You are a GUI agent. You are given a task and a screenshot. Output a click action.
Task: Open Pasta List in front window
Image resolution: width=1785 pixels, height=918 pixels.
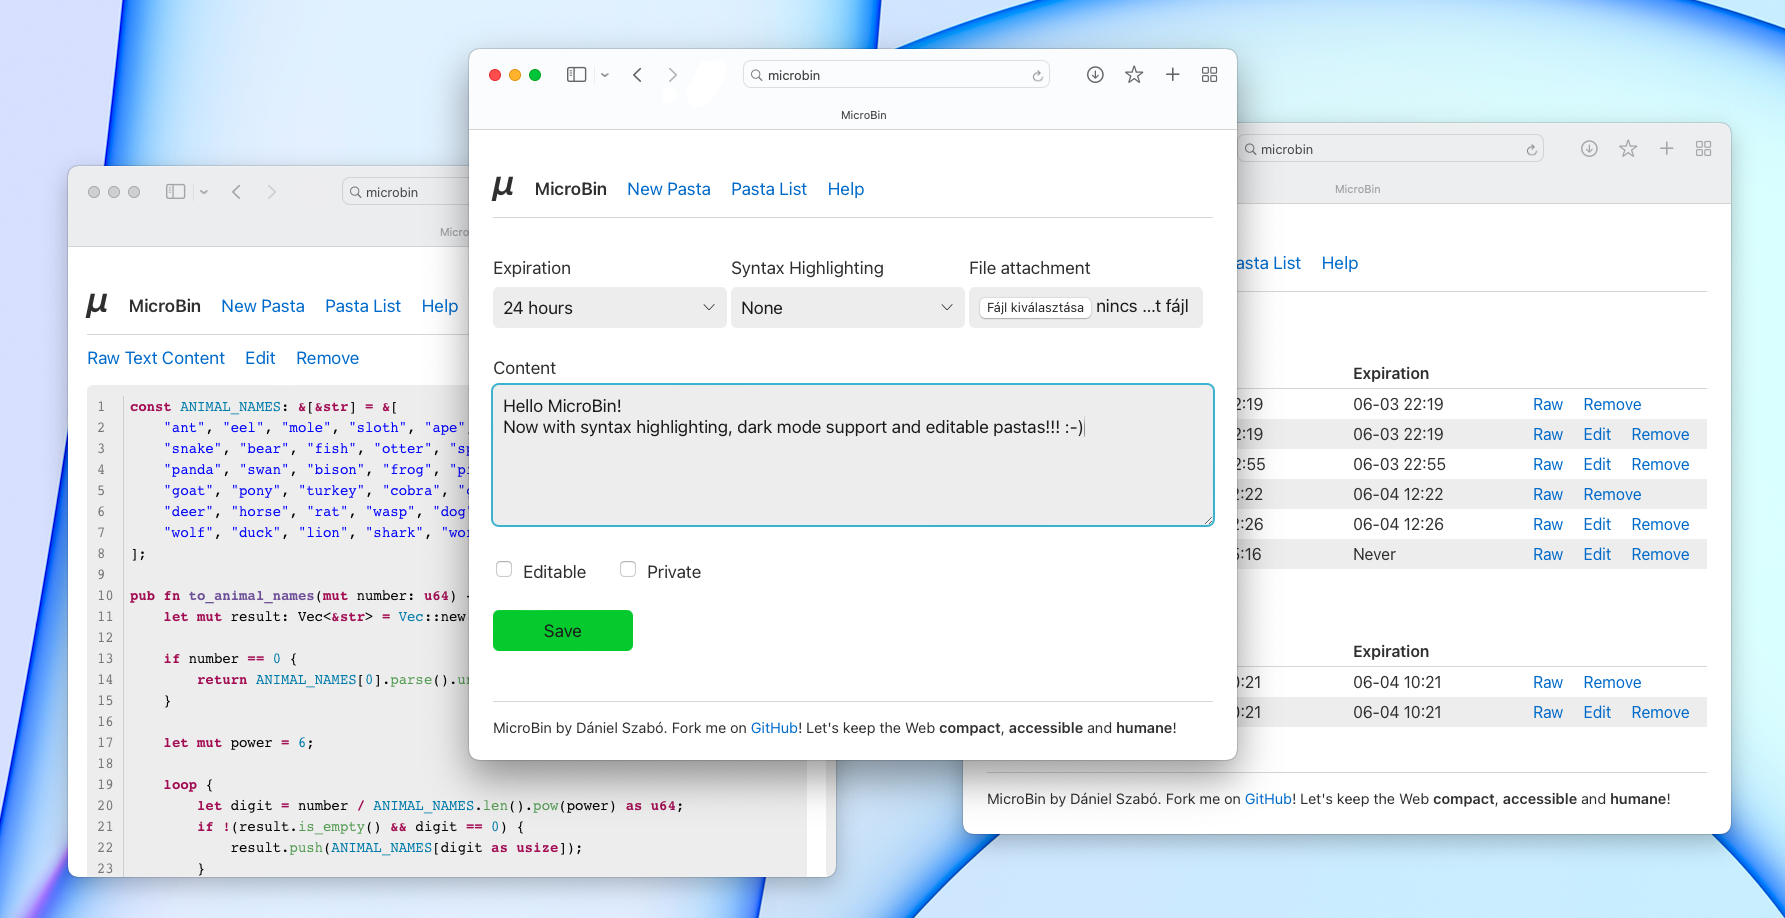click(x=769, y=189)
